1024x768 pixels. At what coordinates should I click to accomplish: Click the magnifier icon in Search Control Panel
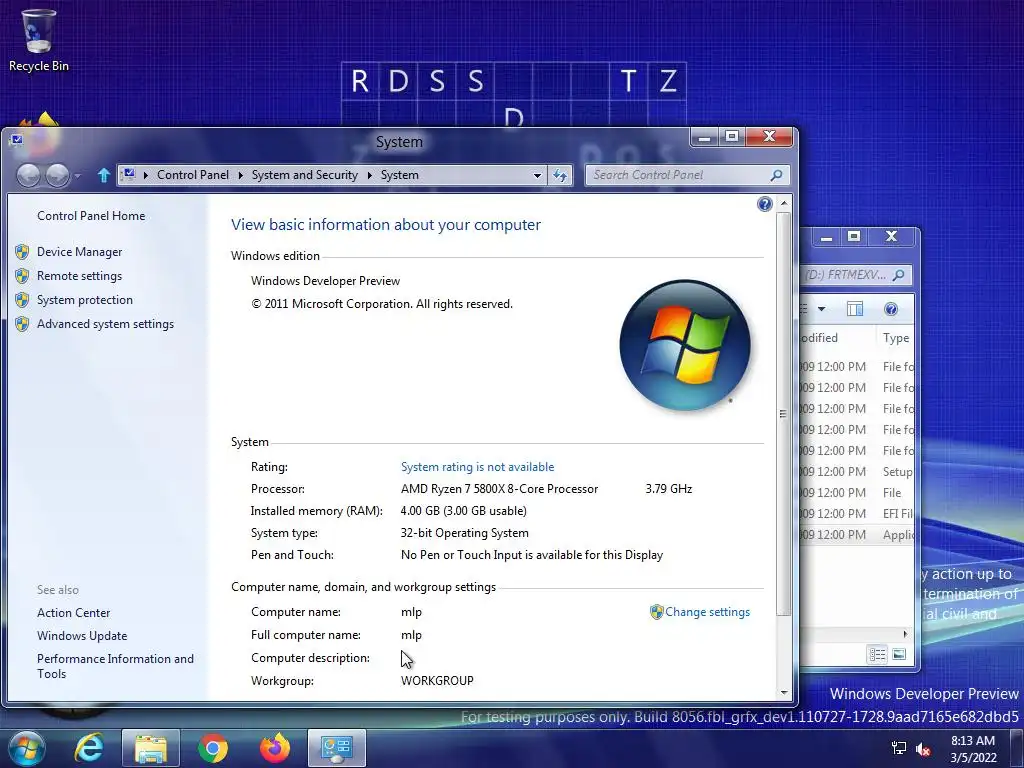tap(776, 175)
